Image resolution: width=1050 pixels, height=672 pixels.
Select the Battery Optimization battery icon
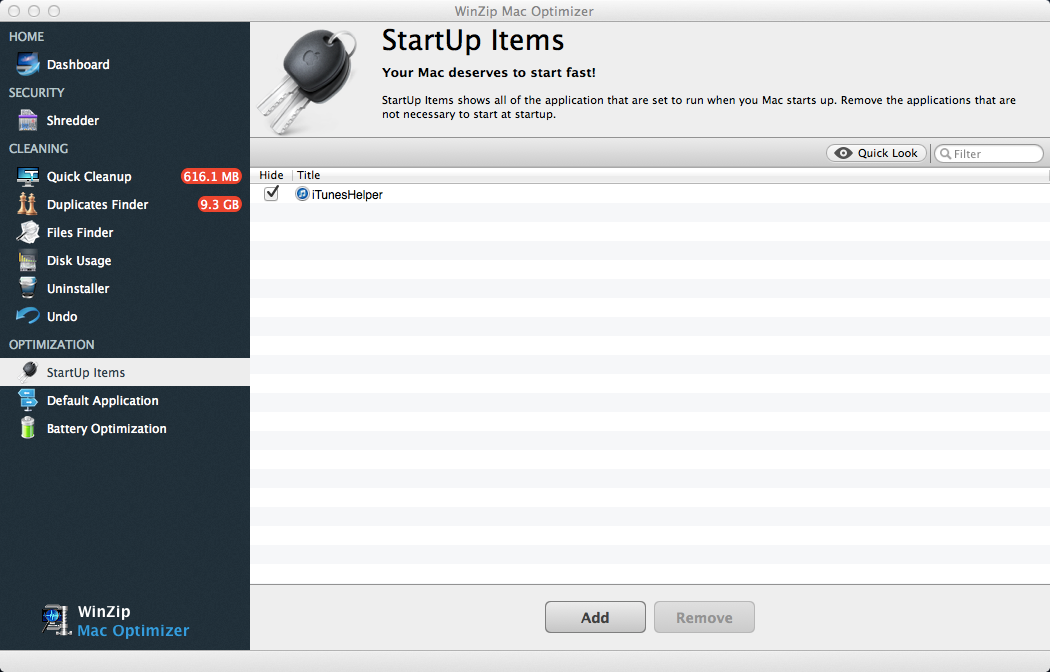pos(28,429)
